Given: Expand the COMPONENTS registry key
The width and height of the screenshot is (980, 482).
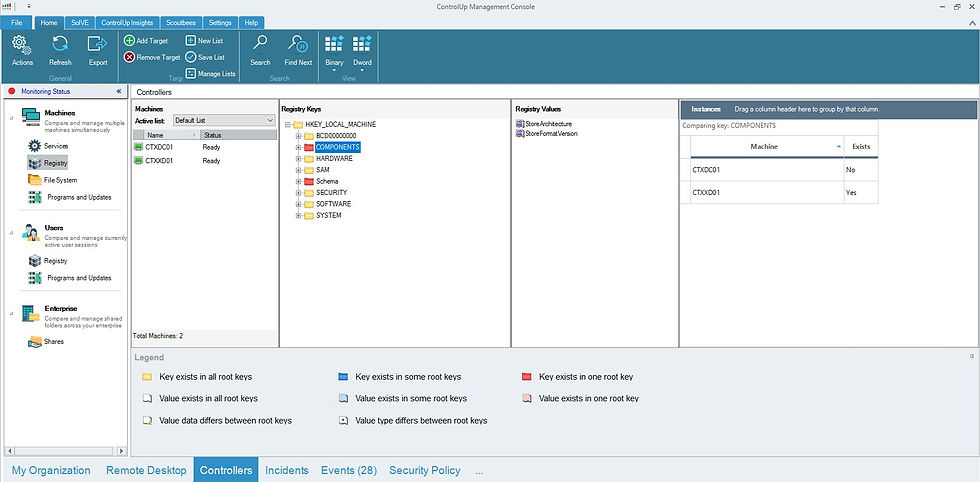Looking at the screenshot, I should coord(299,148).
